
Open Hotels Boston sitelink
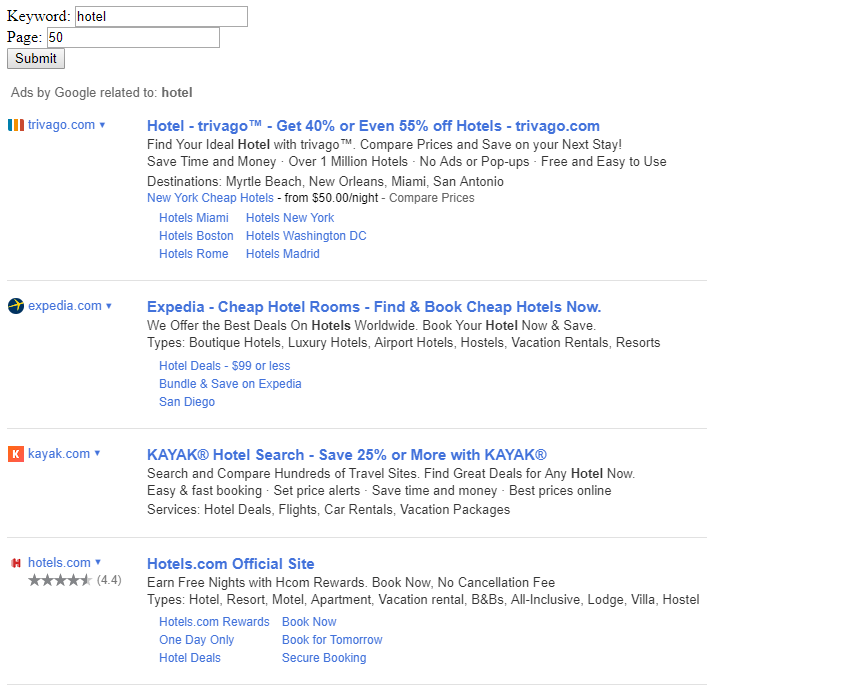[196, 236]
